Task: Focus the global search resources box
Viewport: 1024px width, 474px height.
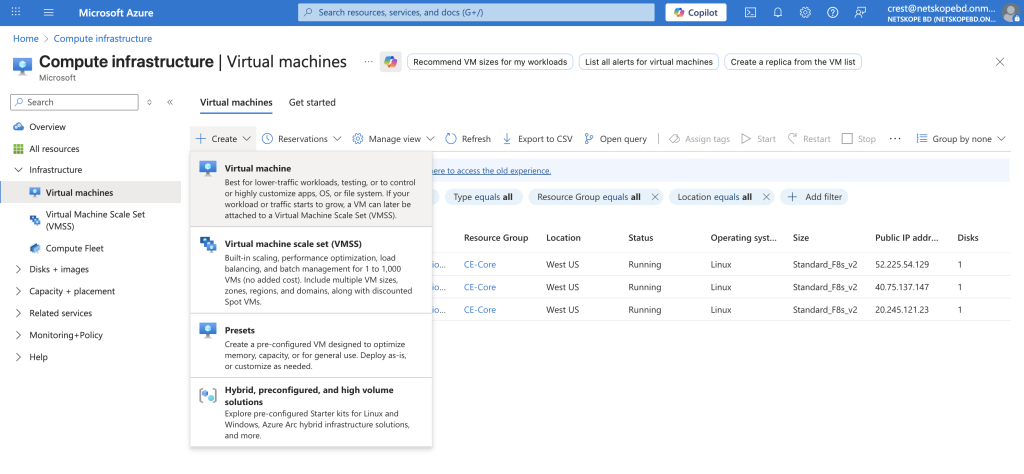Action: point(476,12)
